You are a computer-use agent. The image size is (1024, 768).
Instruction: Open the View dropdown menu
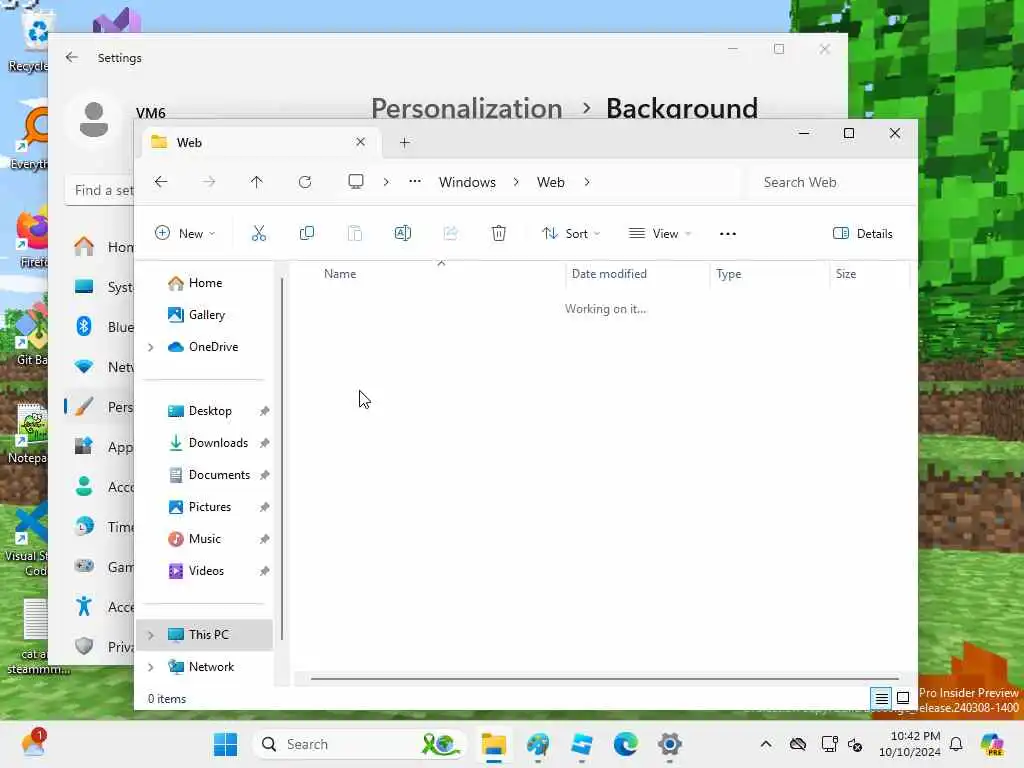tap(660, 233)
